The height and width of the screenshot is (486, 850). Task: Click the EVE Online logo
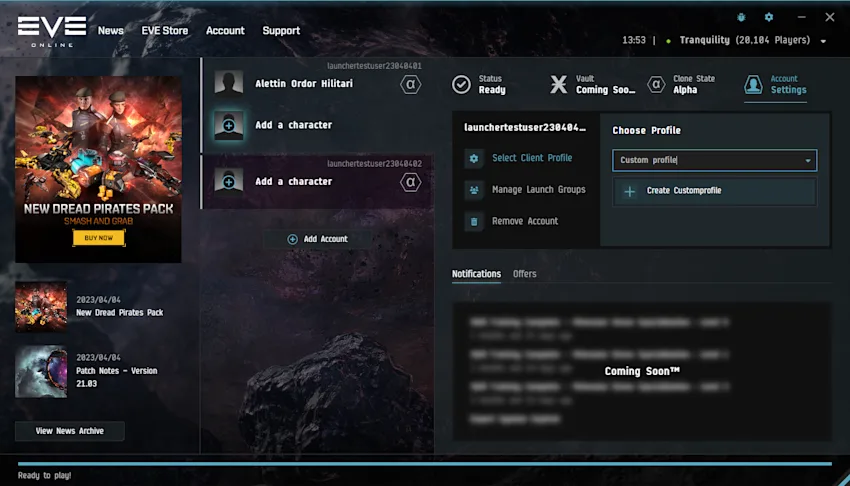(52, 31)
